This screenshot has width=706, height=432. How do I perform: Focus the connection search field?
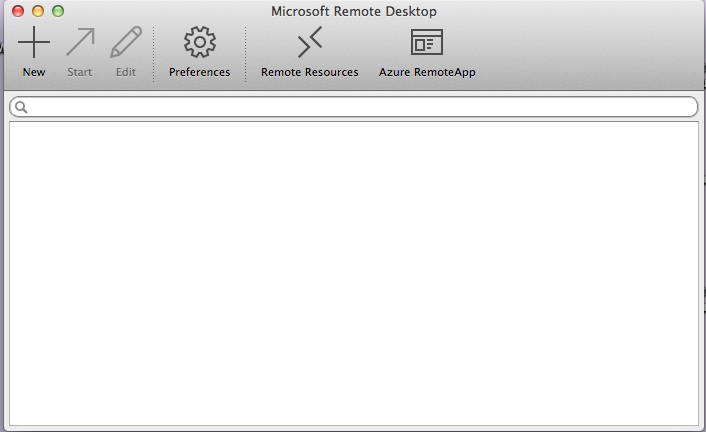pos(353,107)
